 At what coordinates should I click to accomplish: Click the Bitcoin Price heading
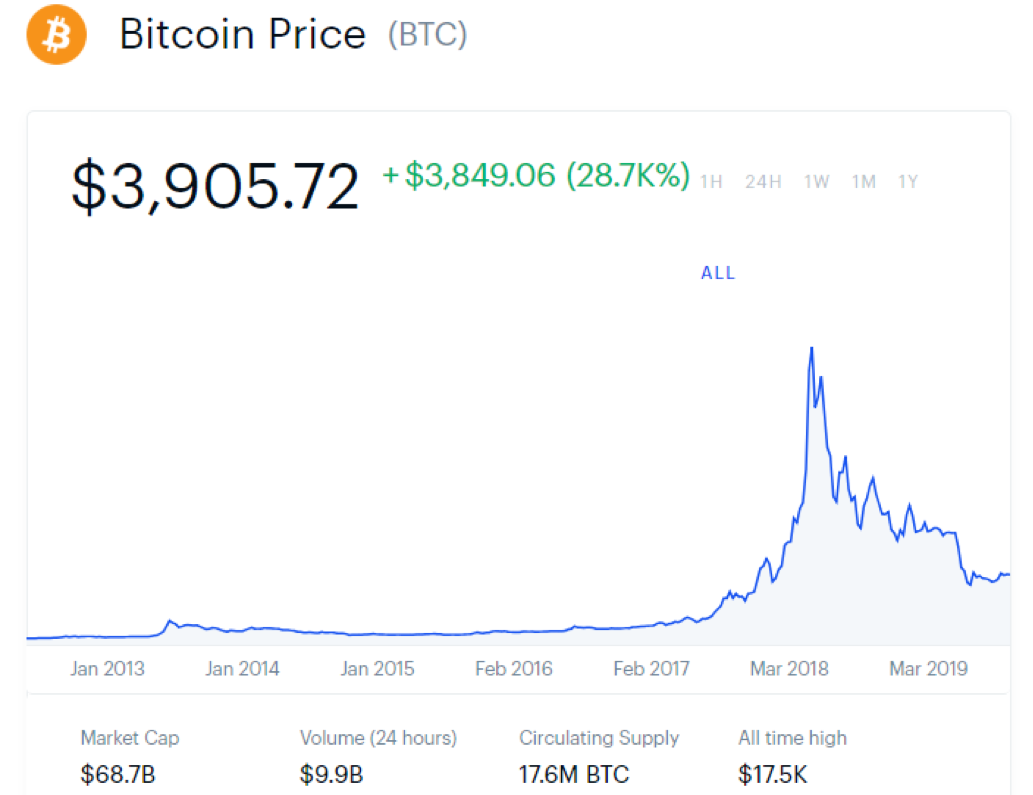(243, 35)
